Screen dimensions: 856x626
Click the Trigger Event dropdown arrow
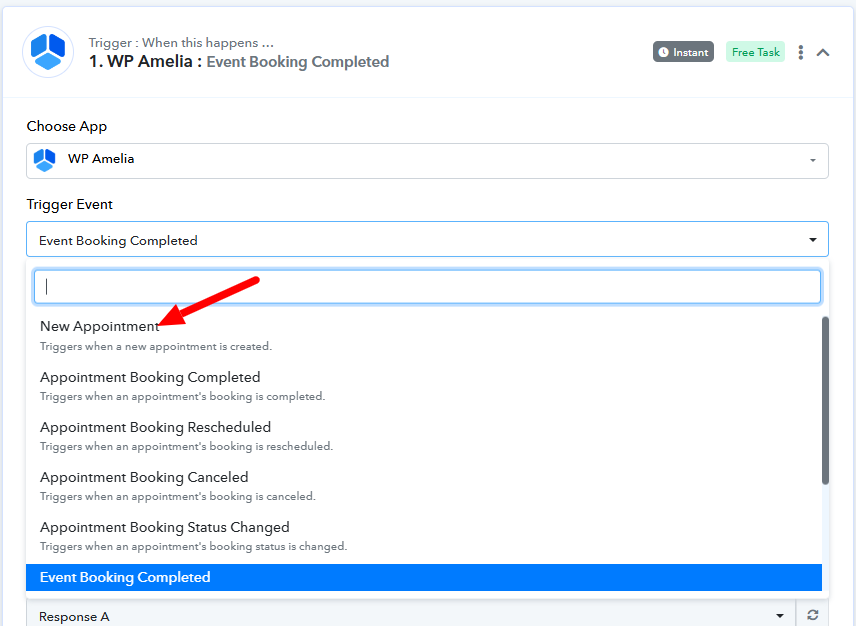812,240
